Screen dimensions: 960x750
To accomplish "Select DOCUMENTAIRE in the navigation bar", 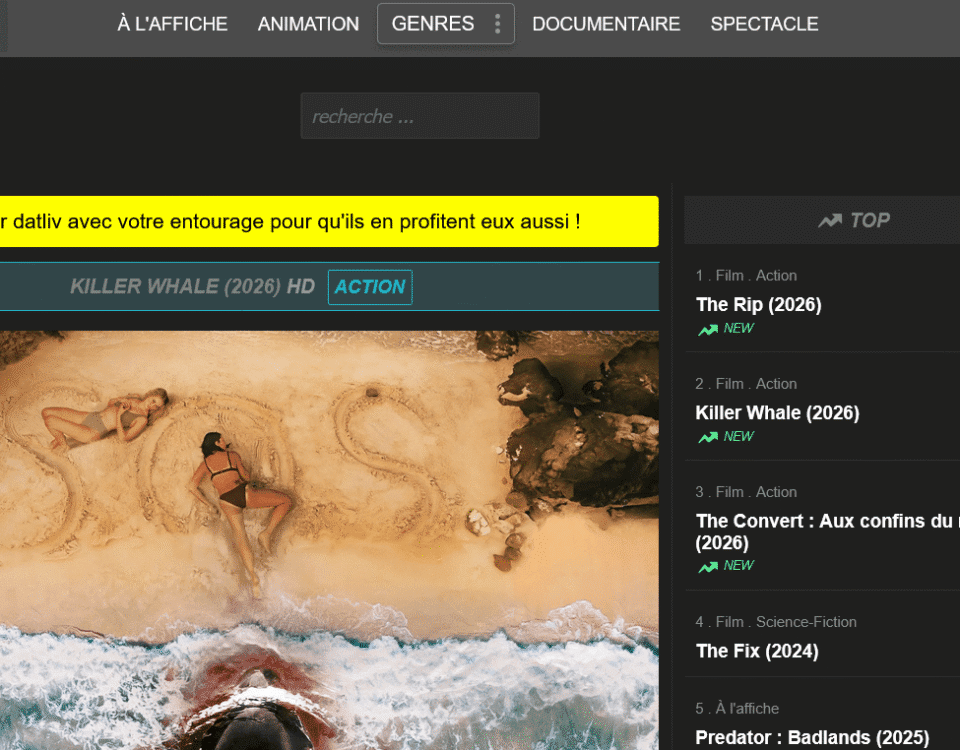I will [605, 24].
